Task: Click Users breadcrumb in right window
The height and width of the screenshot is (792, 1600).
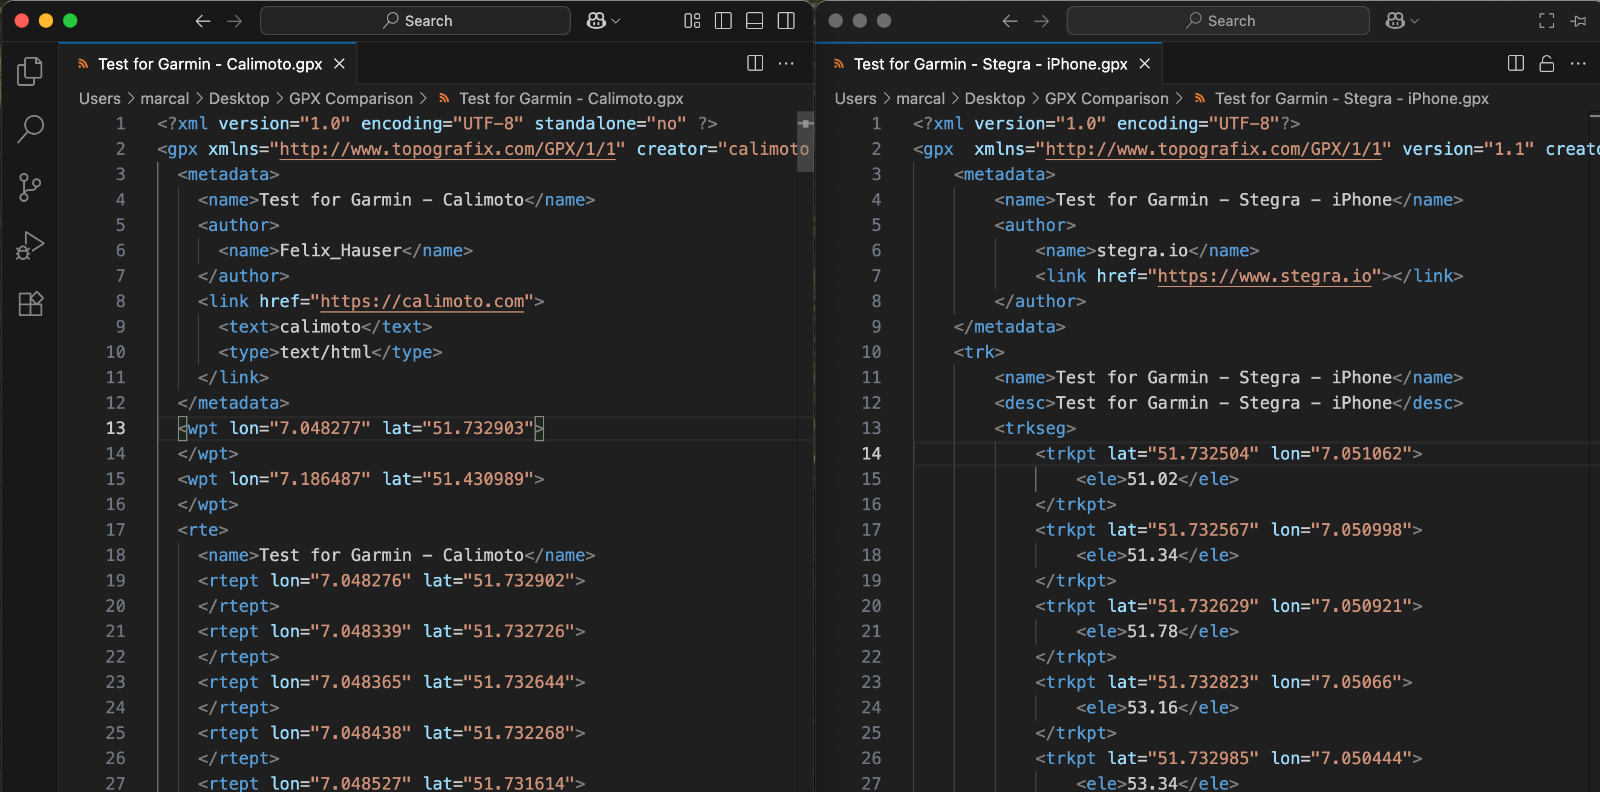Action: click(x=856, y=99)
